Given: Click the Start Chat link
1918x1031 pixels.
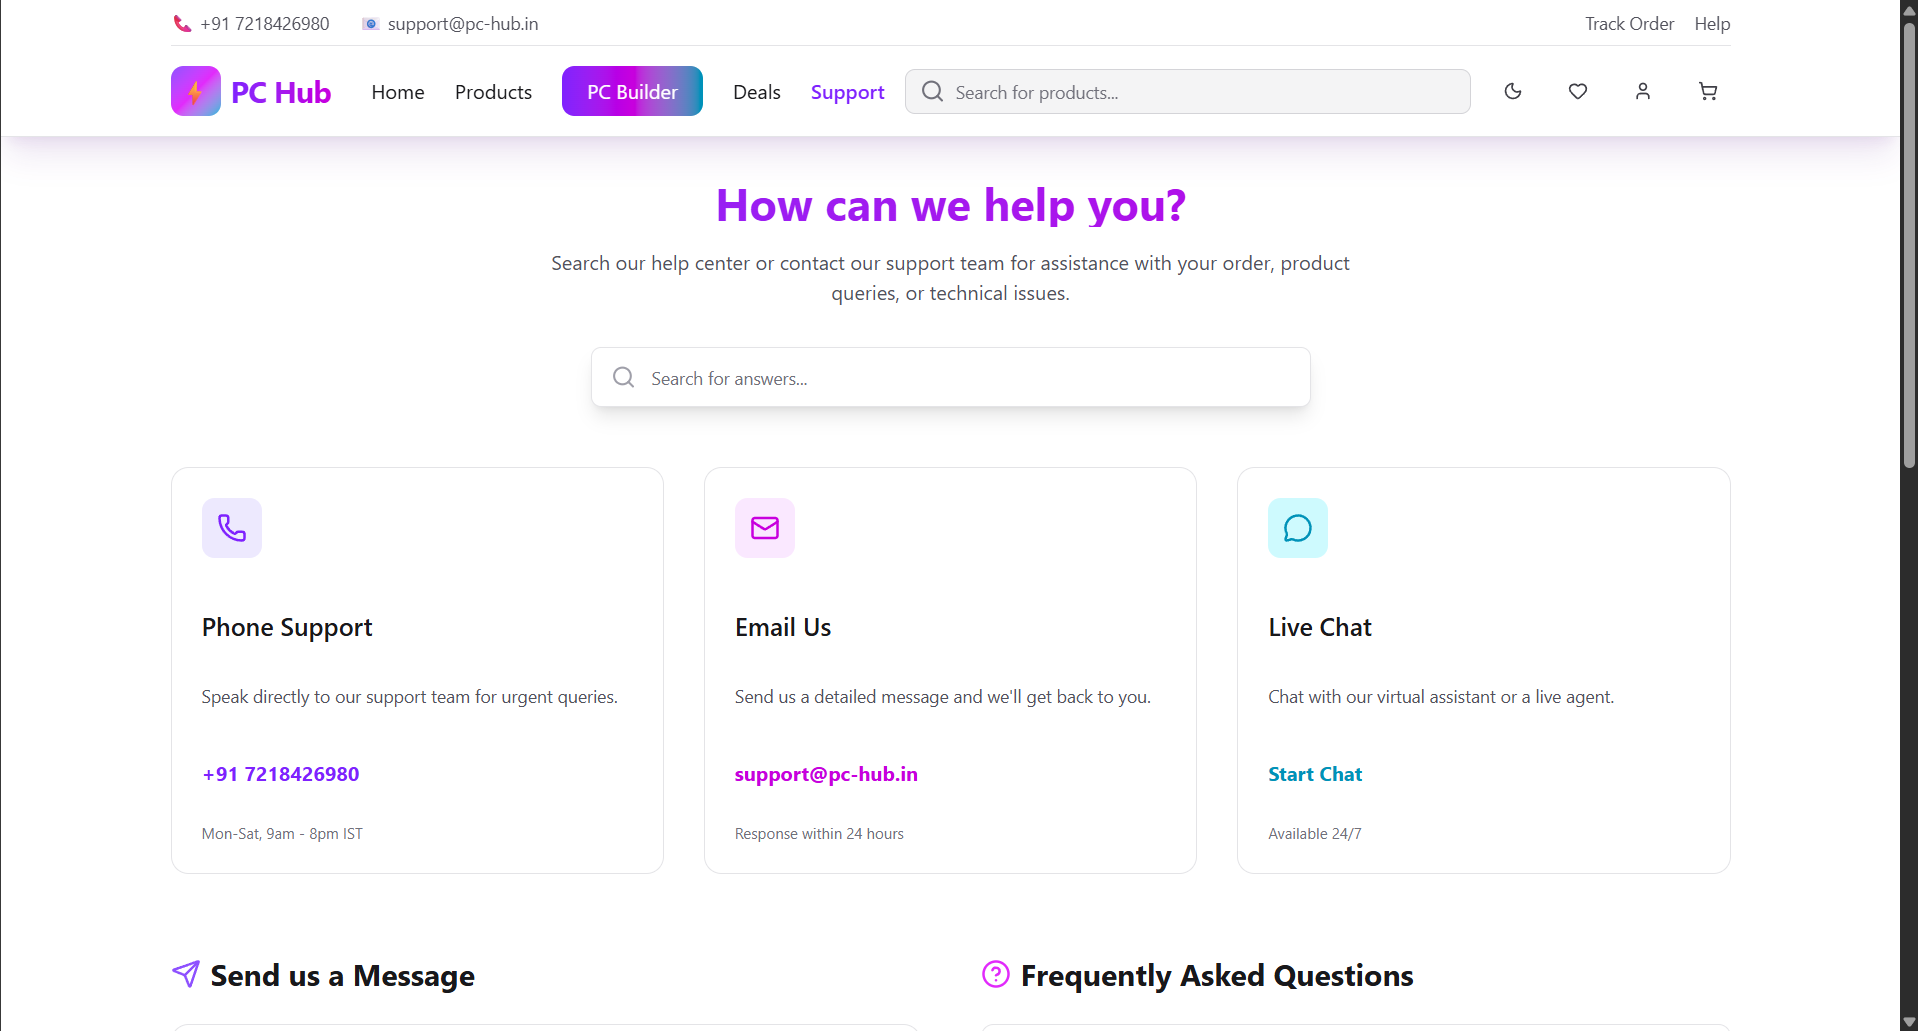Looking at the screenshot, I should pyautogui.click(x=1315, y=774).
